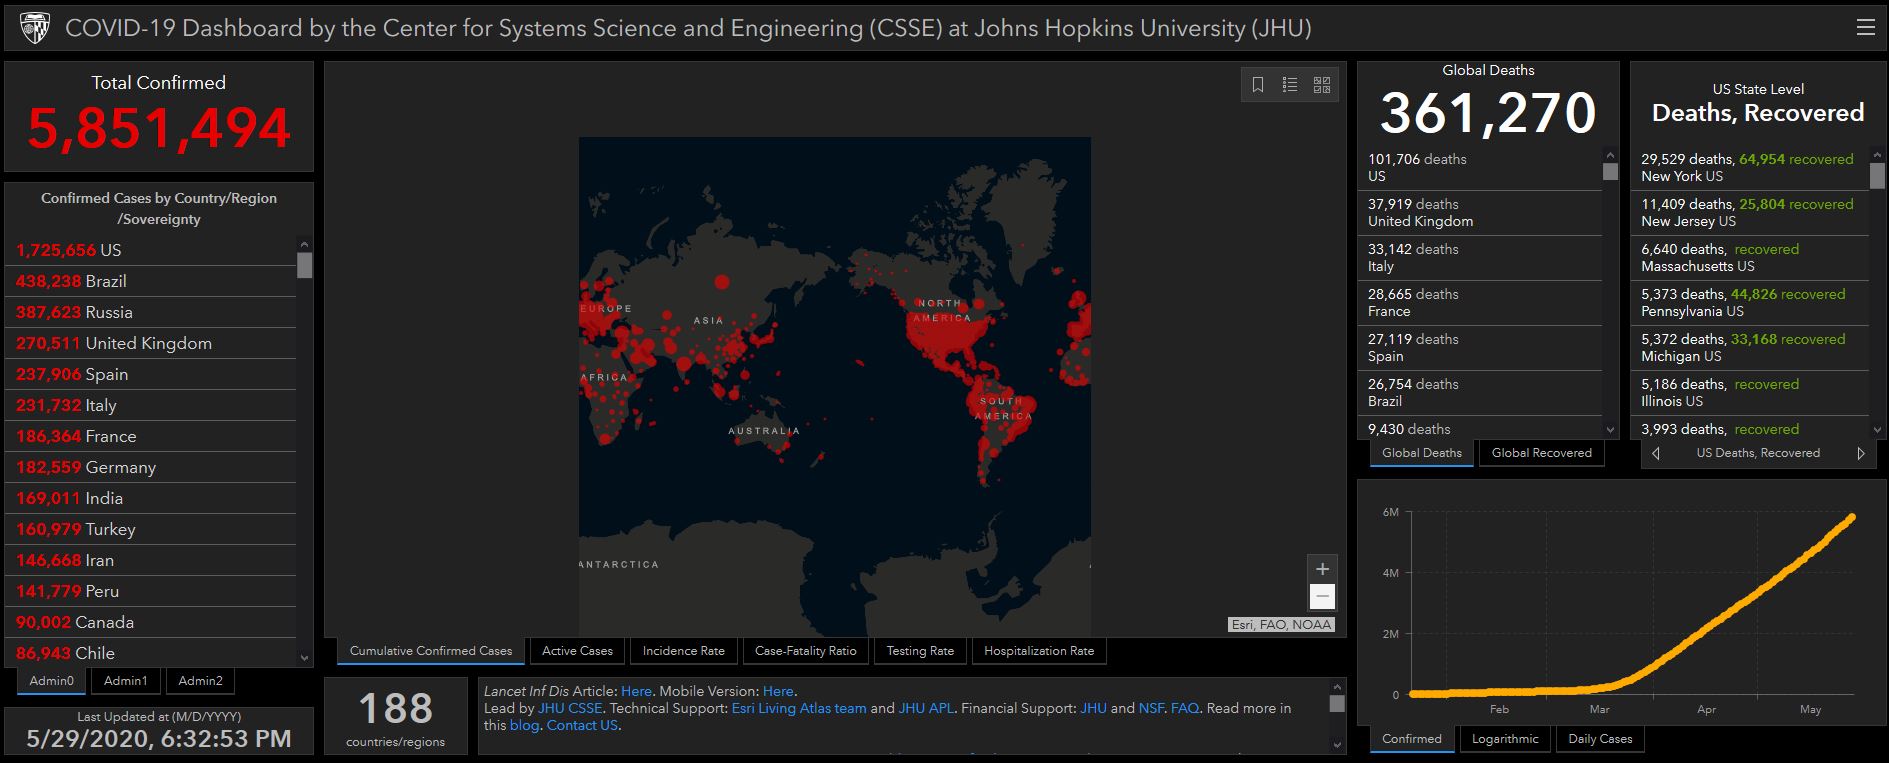The width and height of the screenshot is (1889, 763).
Task: Follow the JHU CSSE link
Action: tap(570, 708)
